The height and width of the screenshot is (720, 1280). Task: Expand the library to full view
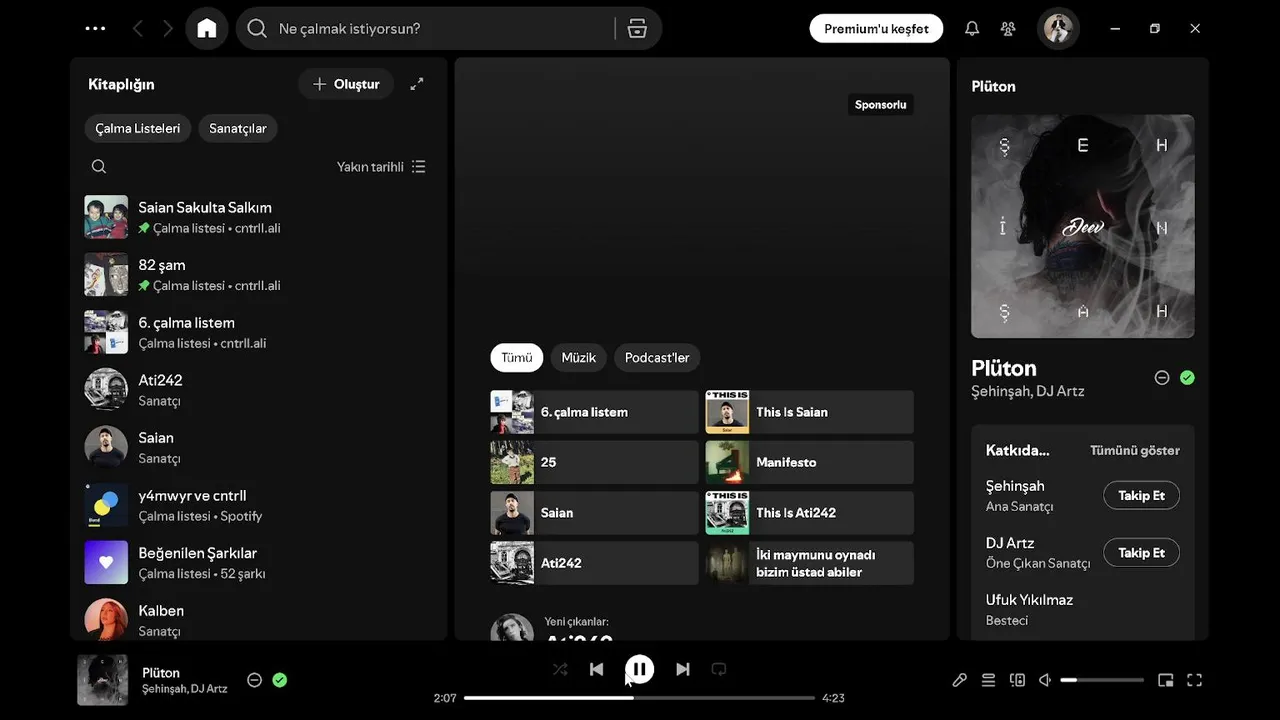click(x=417, y=84)
